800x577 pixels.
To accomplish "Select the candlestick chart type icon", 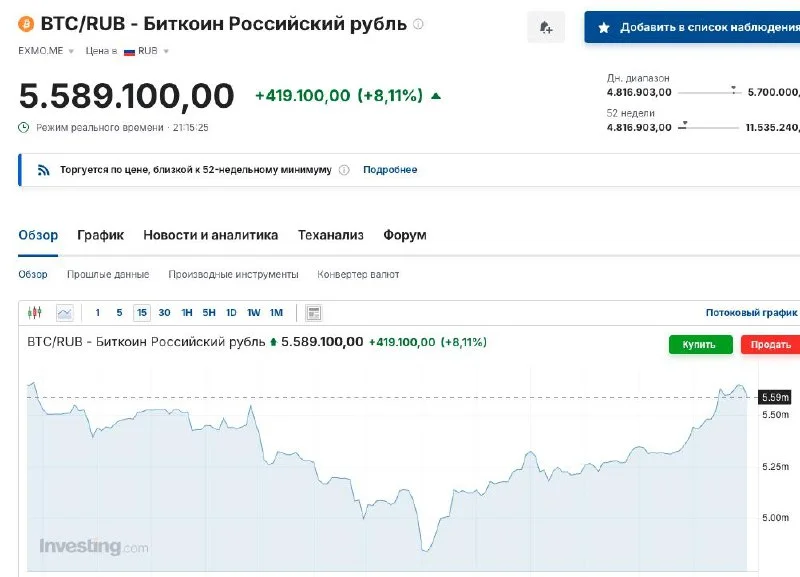I will coord(36,313).
